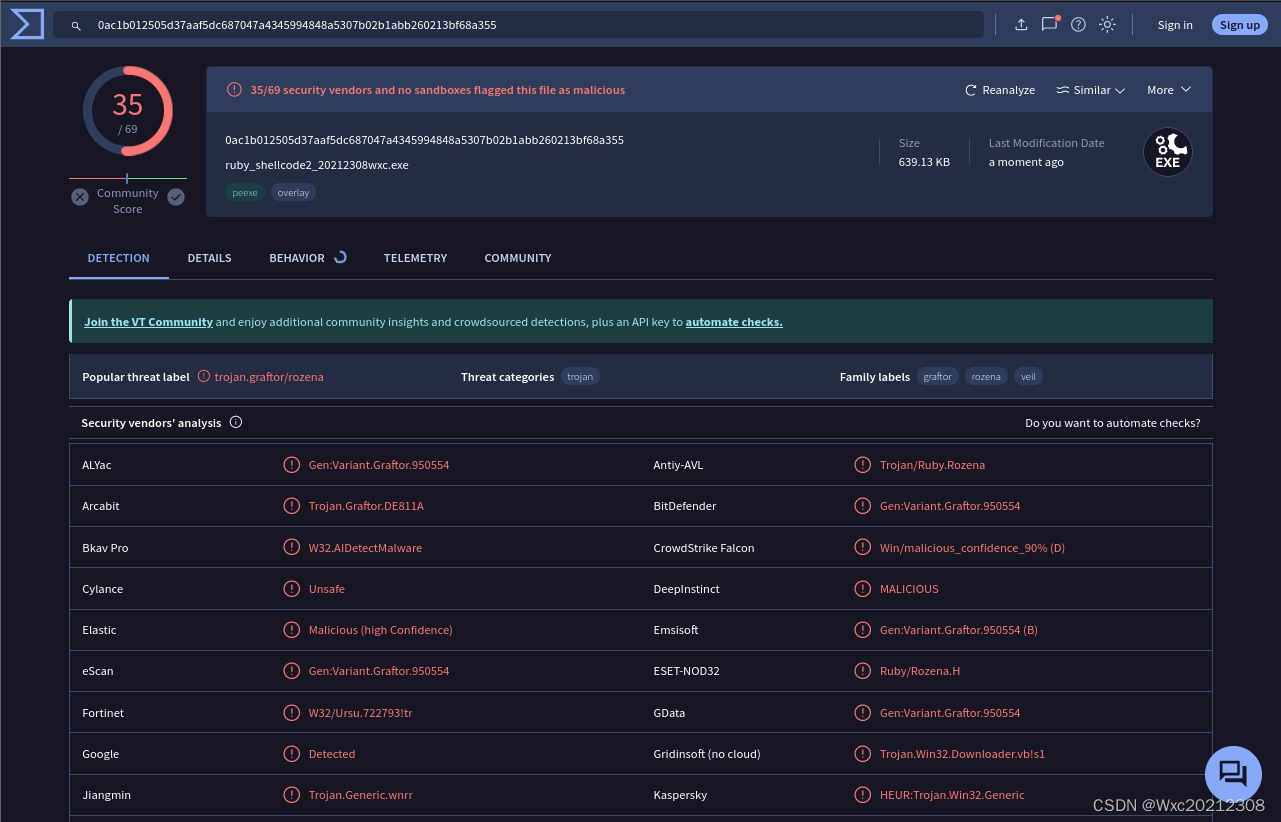Vote positive with community check icon
The width and height of the screenshot is (1281, 822).
176,197
